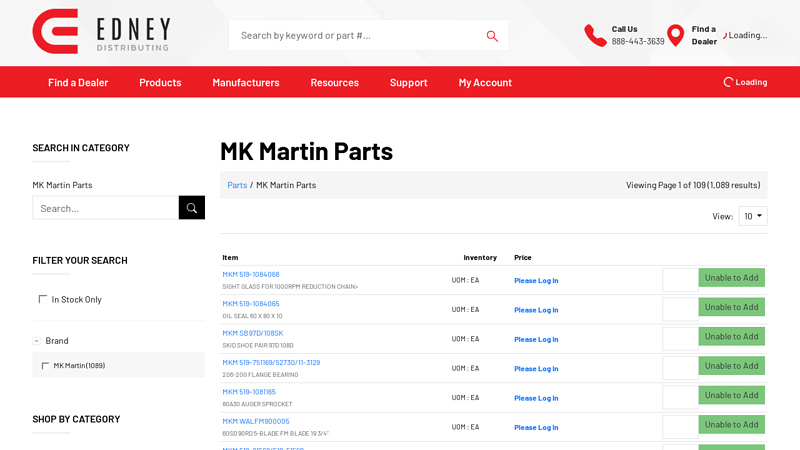Click the Inventory column header
800x450 pixels.
pyautogui.click(x=480, y=258)
